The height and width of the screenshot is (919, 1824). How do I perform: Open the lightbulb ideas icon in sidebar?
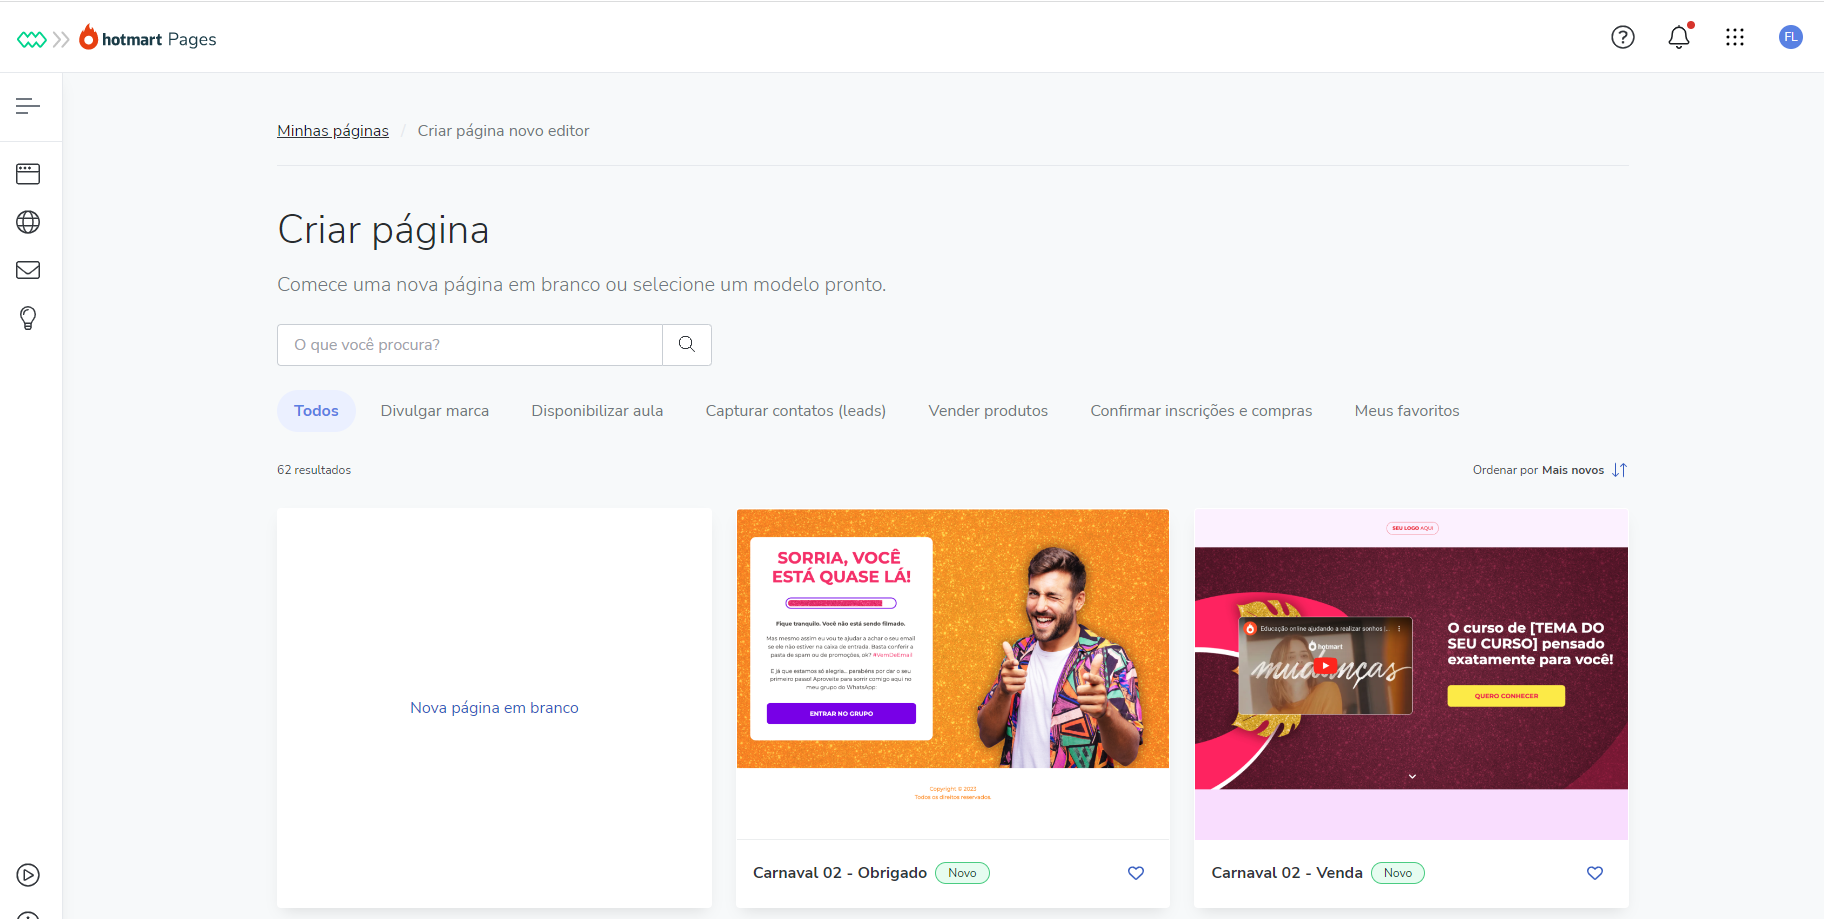tap(28, 318)
